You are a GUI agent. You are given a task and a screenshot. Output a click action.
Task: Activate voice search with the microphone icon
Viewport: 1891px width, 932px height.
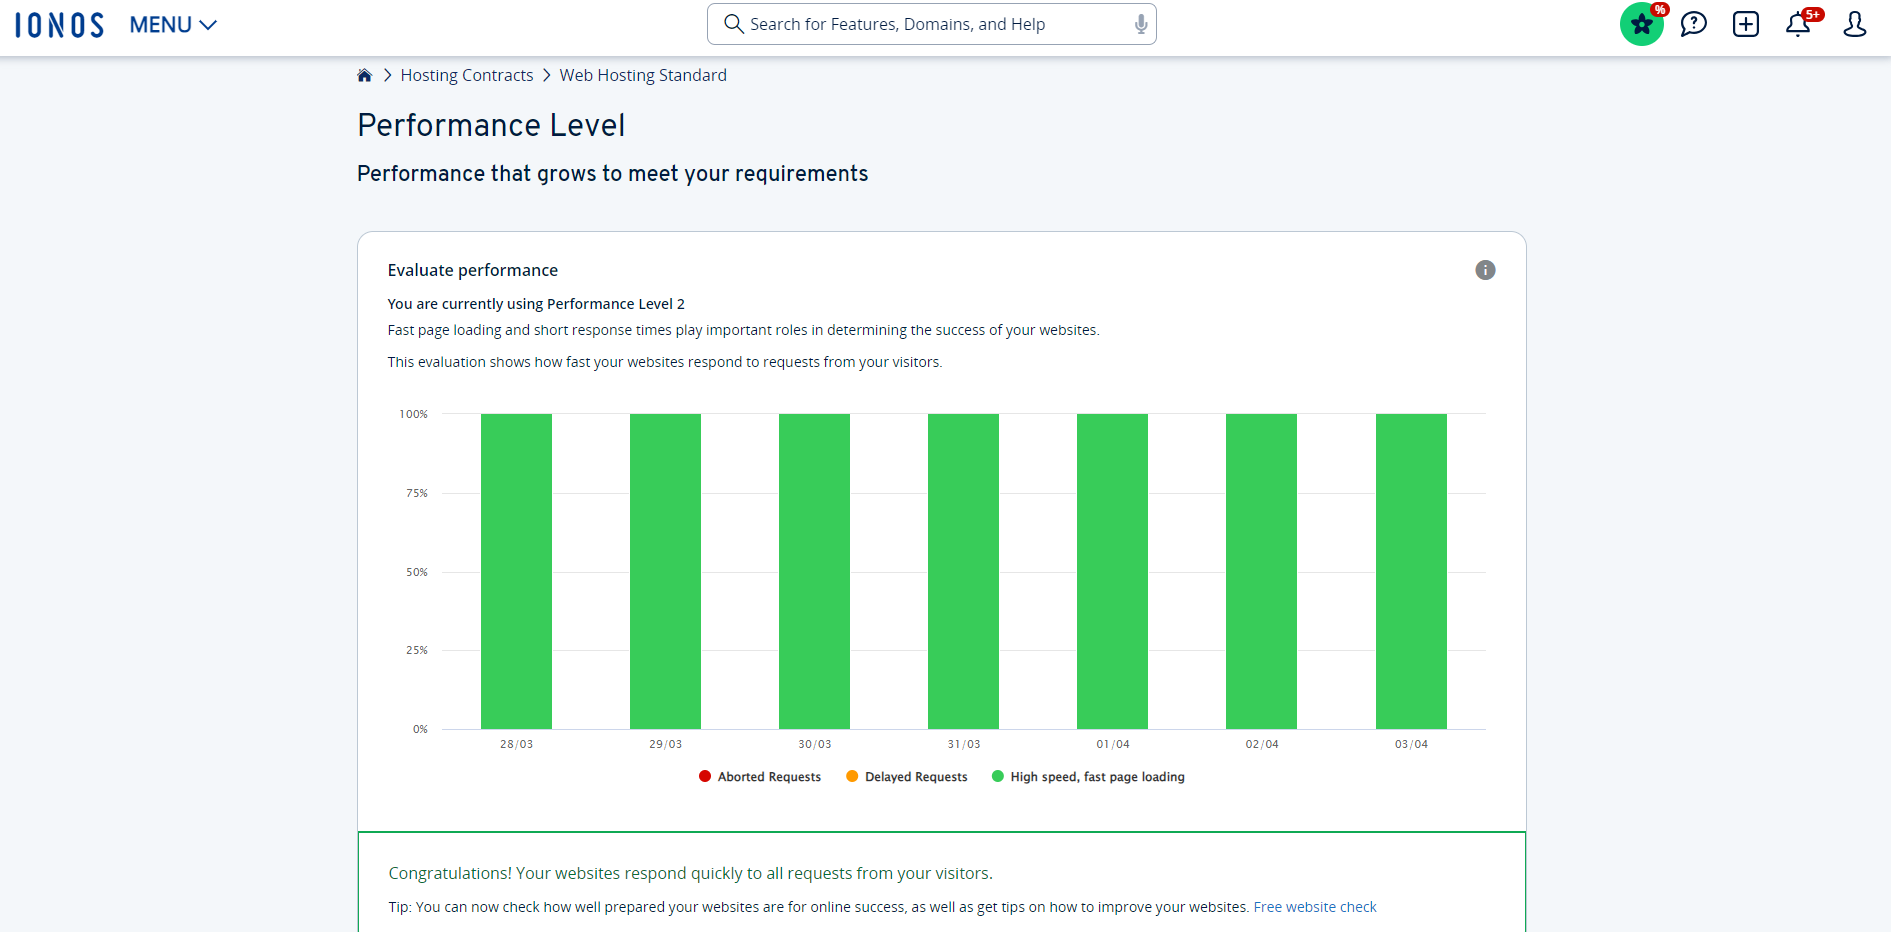[1139, 23]
